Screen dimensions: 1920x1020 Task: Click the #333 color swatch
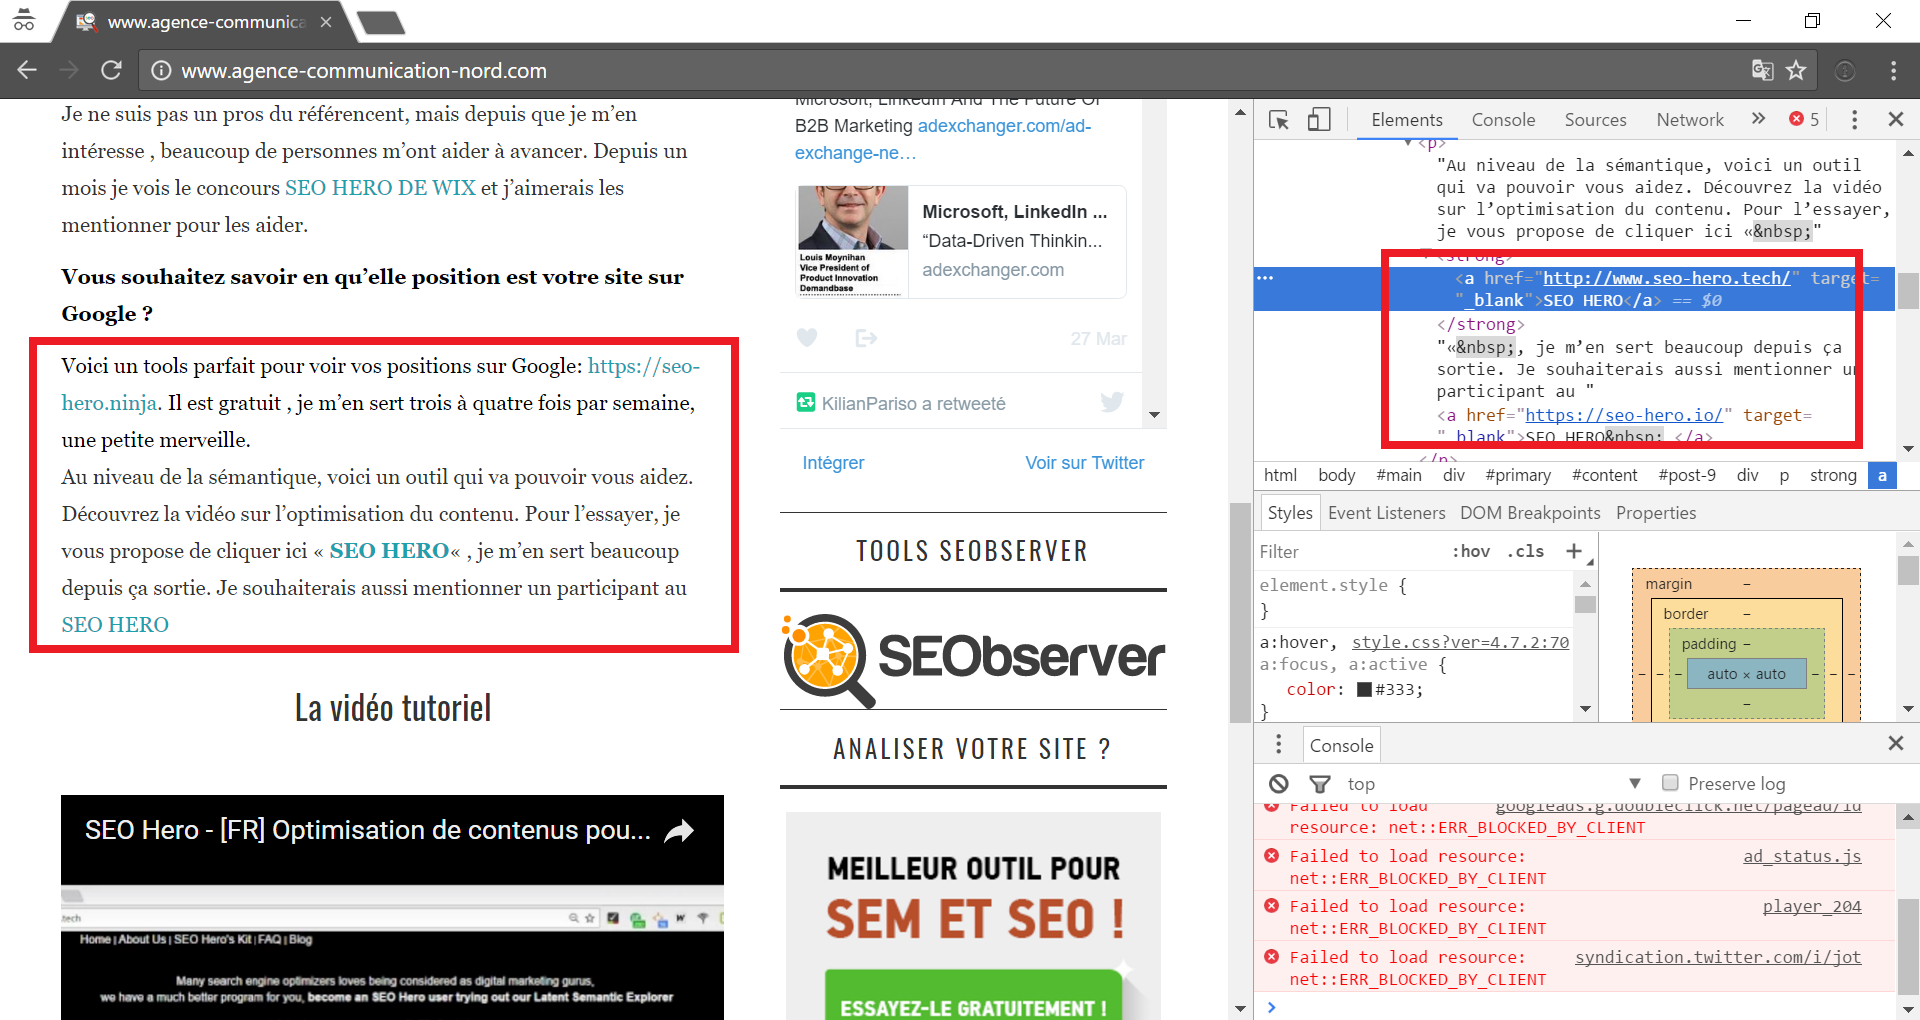1364,690
